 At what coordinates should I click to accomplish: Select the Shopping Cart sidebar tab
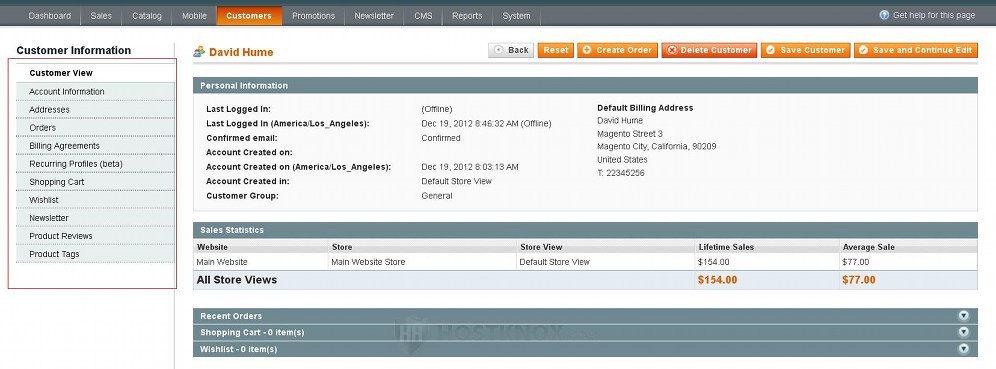tap(95, 182)
